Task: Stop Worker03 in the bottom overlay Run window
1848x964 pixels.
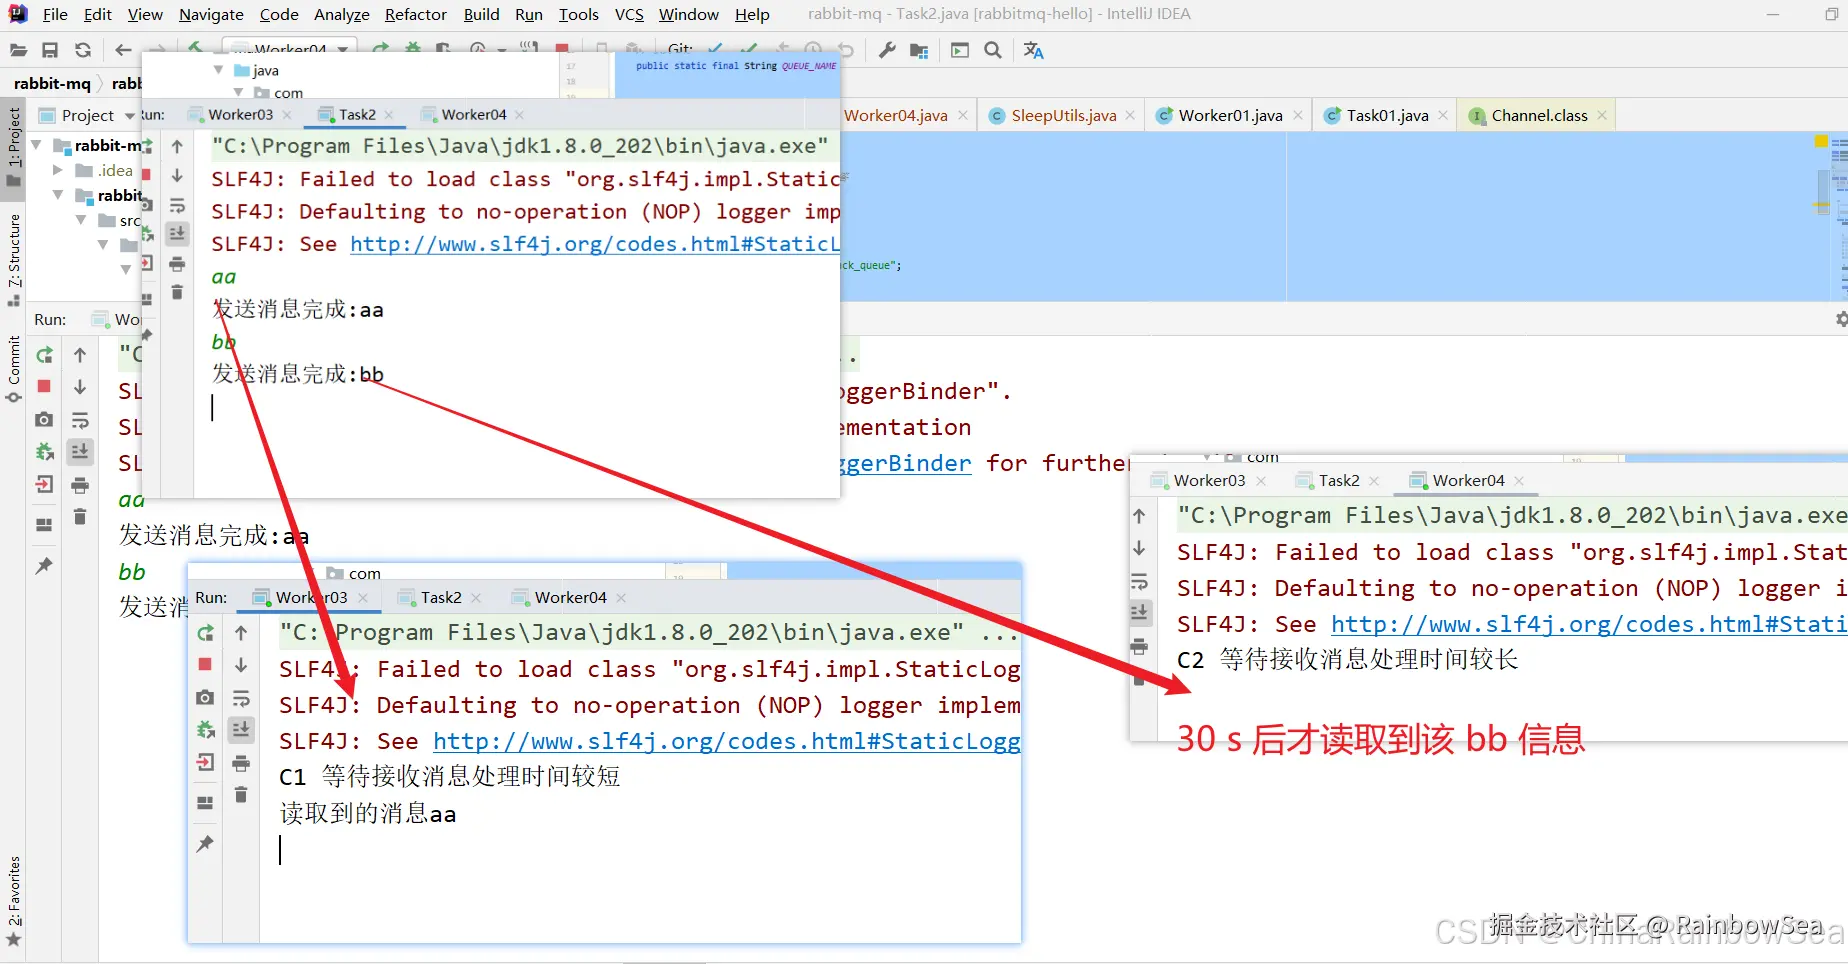Action: pyautogui.click(x=205, y=665)
